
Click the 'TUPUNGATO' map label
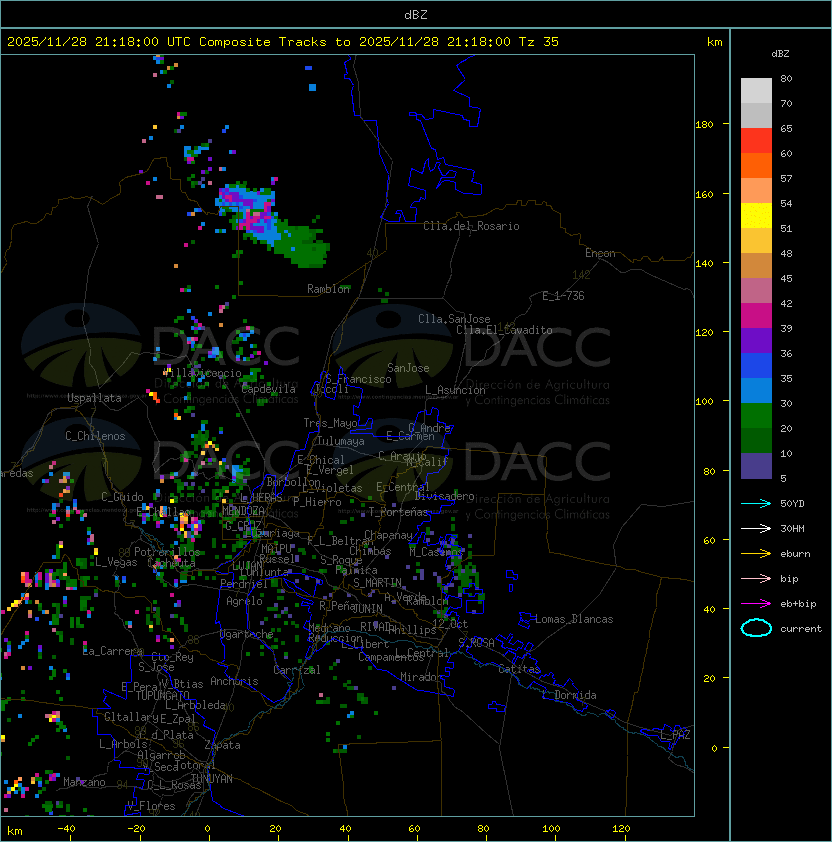pyautogui.click(x=162, y=695)
